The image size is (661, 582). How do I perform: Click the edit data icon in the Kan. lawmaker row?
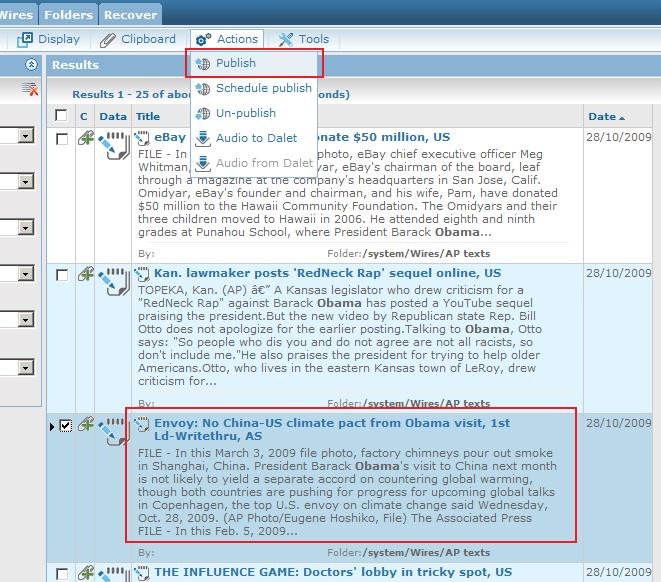[114, 282]
